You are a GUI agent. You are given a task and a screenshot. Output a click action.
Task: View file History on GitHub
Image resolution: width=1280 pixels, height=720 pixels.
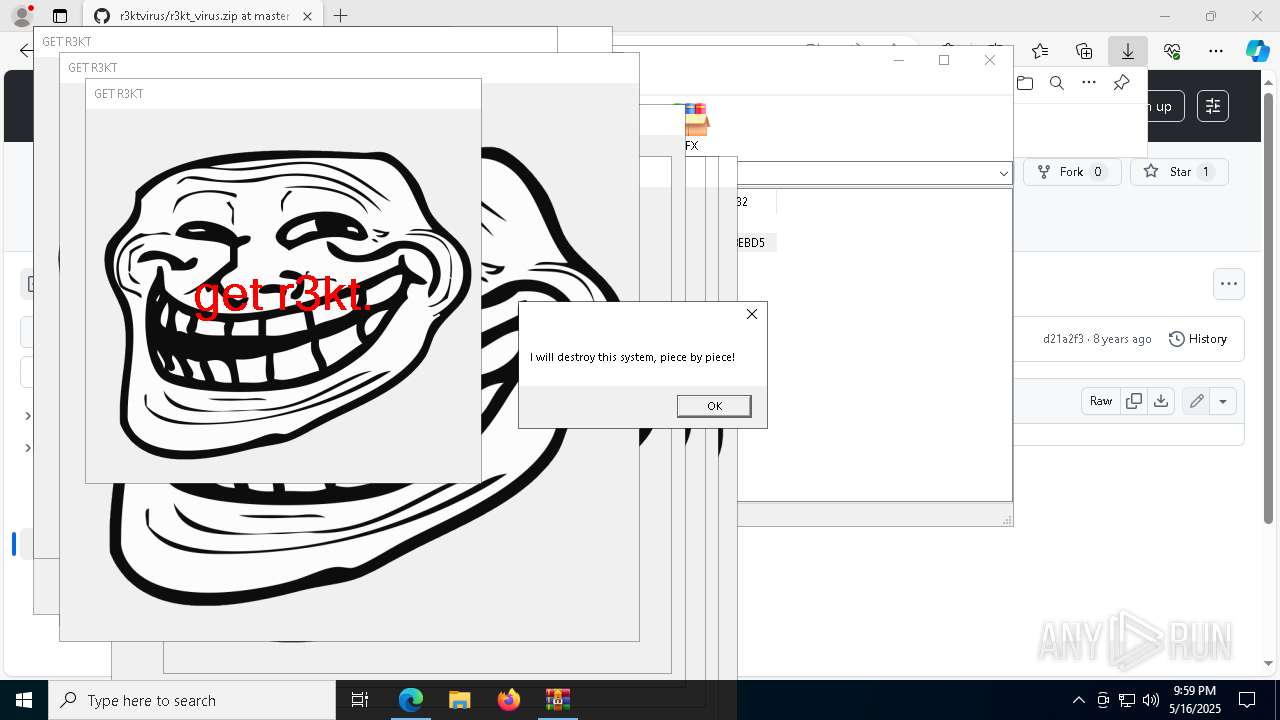(x=1198, y=339)
